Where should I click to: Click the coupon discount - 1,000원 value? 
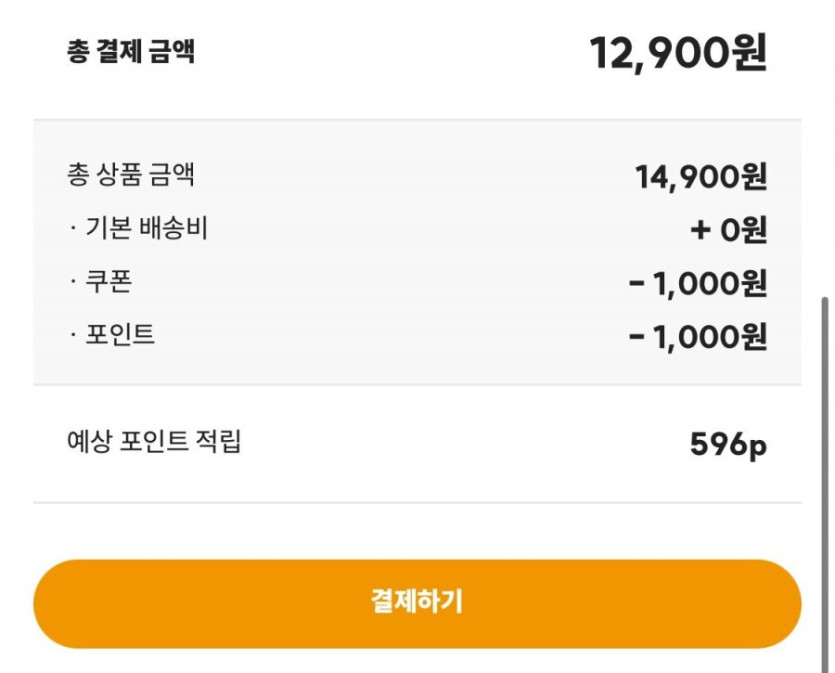tap(698, 284)
